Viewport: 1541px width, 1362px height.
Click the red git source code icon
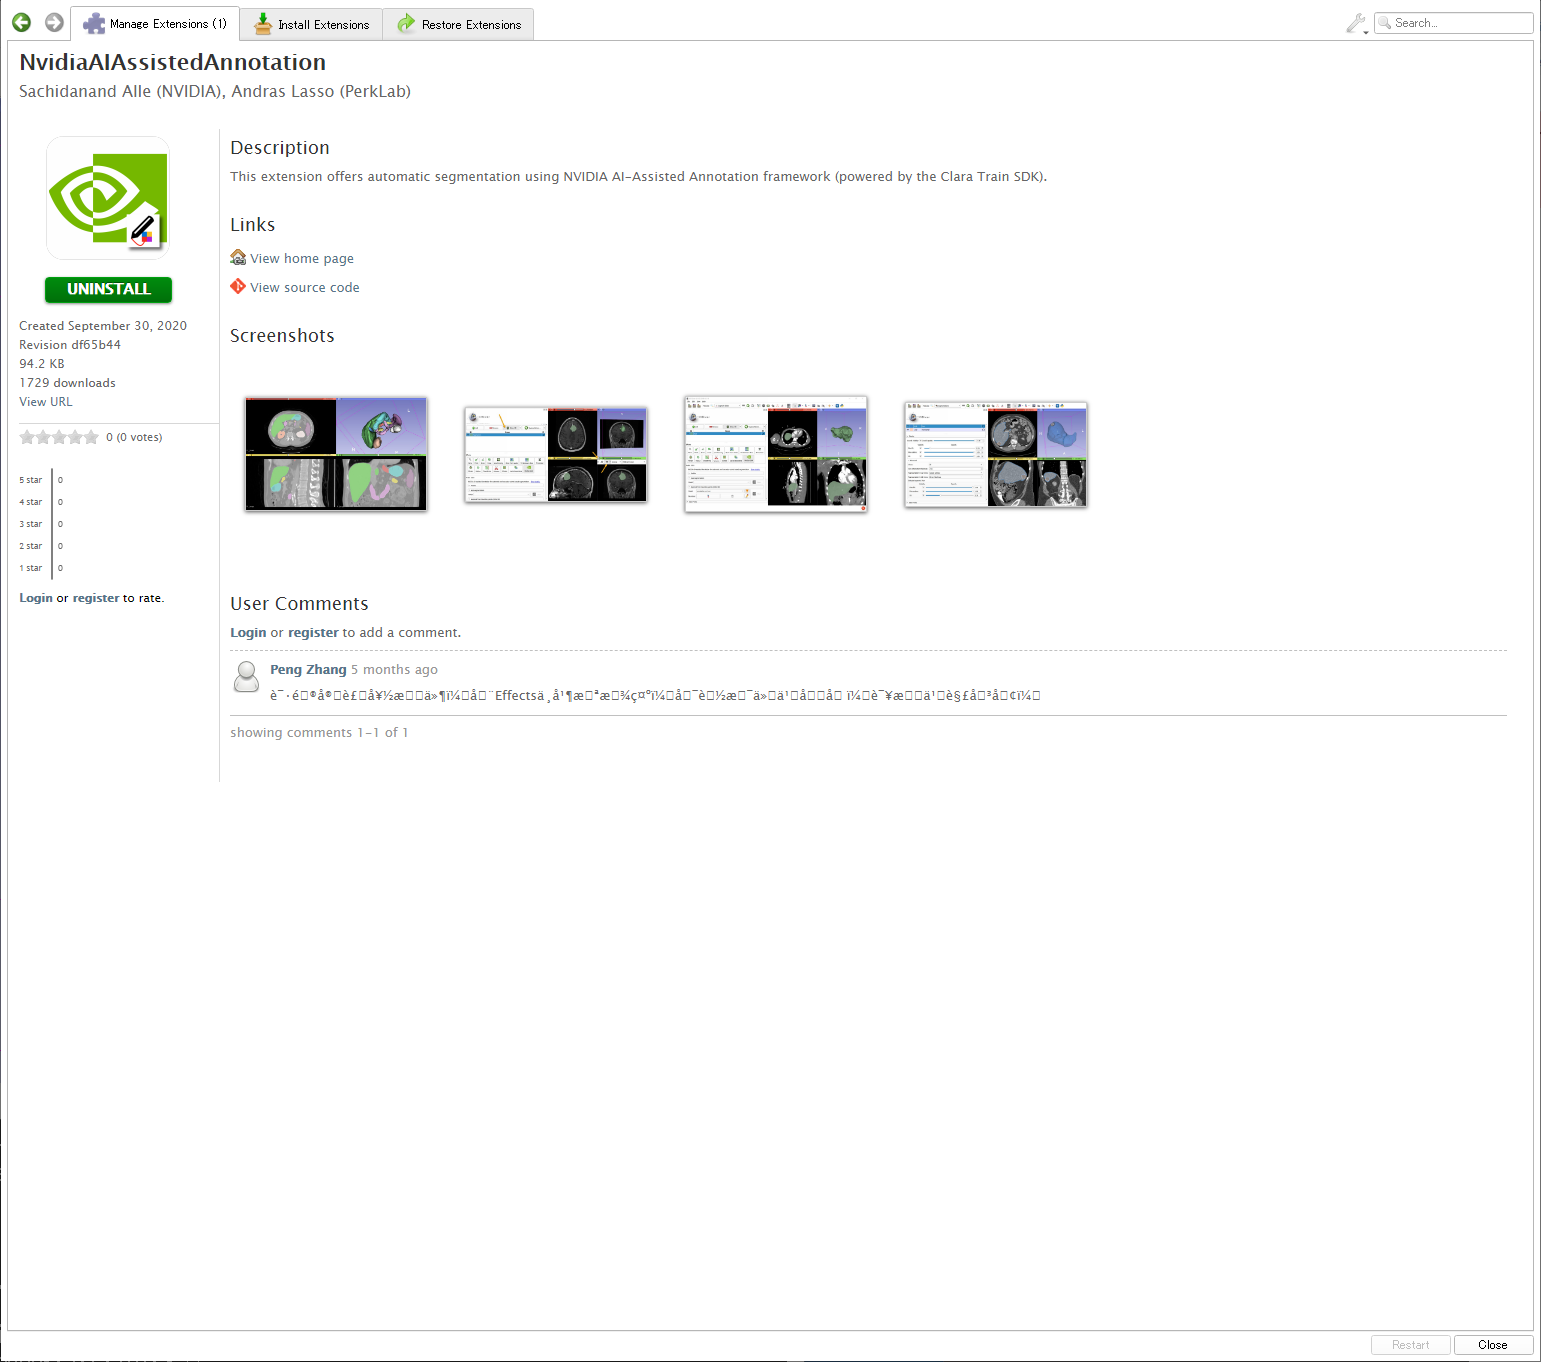[238, 287]
